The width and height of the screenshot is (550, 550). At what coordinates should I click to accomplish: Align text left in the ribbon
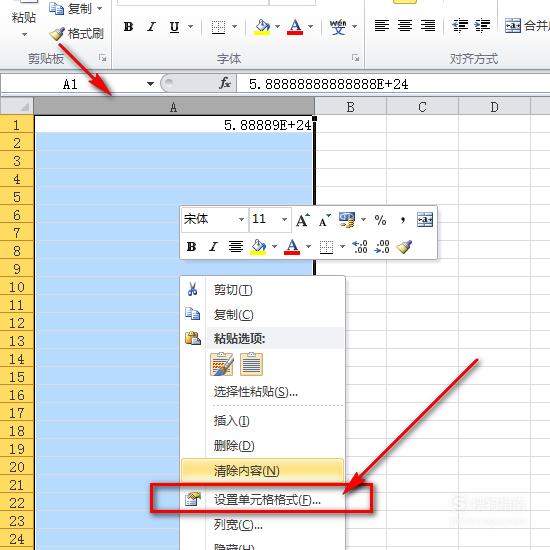(382, 25)
